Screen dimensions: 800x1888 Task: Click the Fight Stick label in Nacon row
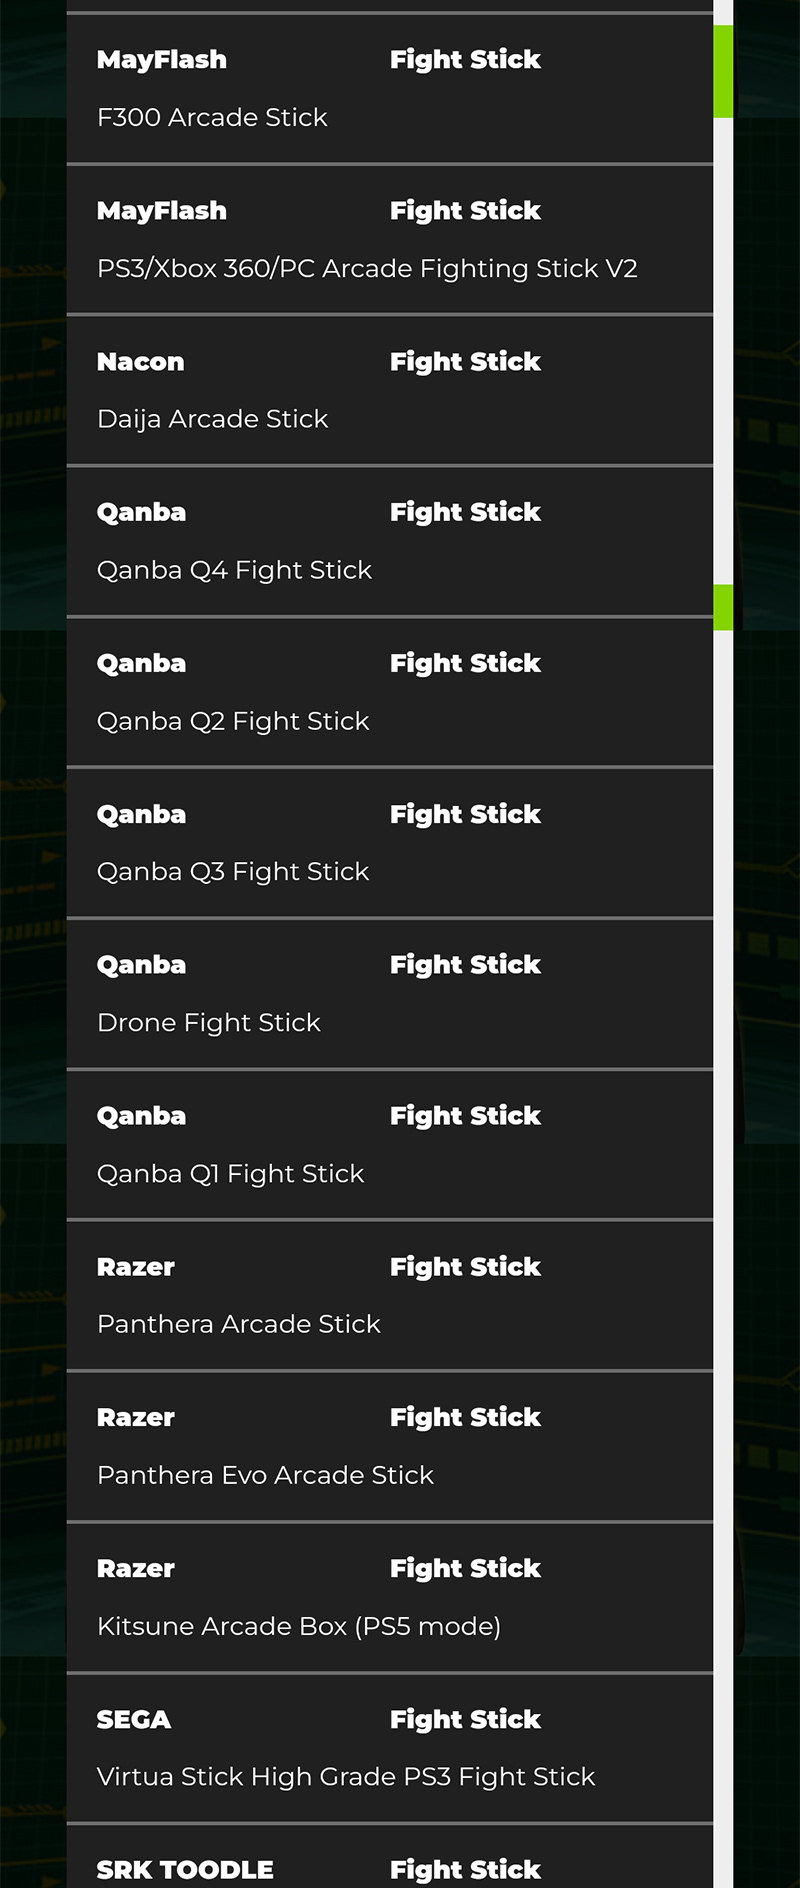465,362
